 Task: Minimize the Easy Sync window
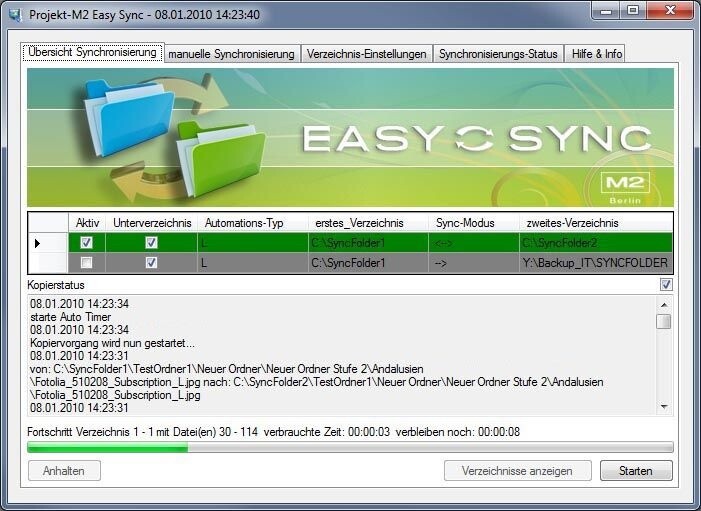[607, 11]
